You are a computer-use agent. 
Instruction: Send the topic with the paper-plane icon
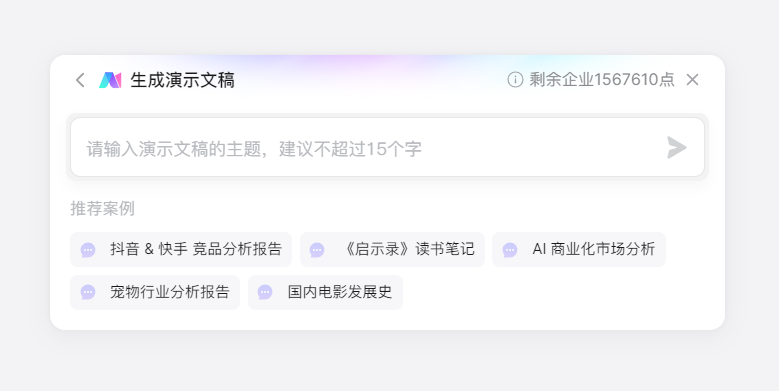[x=677, y=148]
